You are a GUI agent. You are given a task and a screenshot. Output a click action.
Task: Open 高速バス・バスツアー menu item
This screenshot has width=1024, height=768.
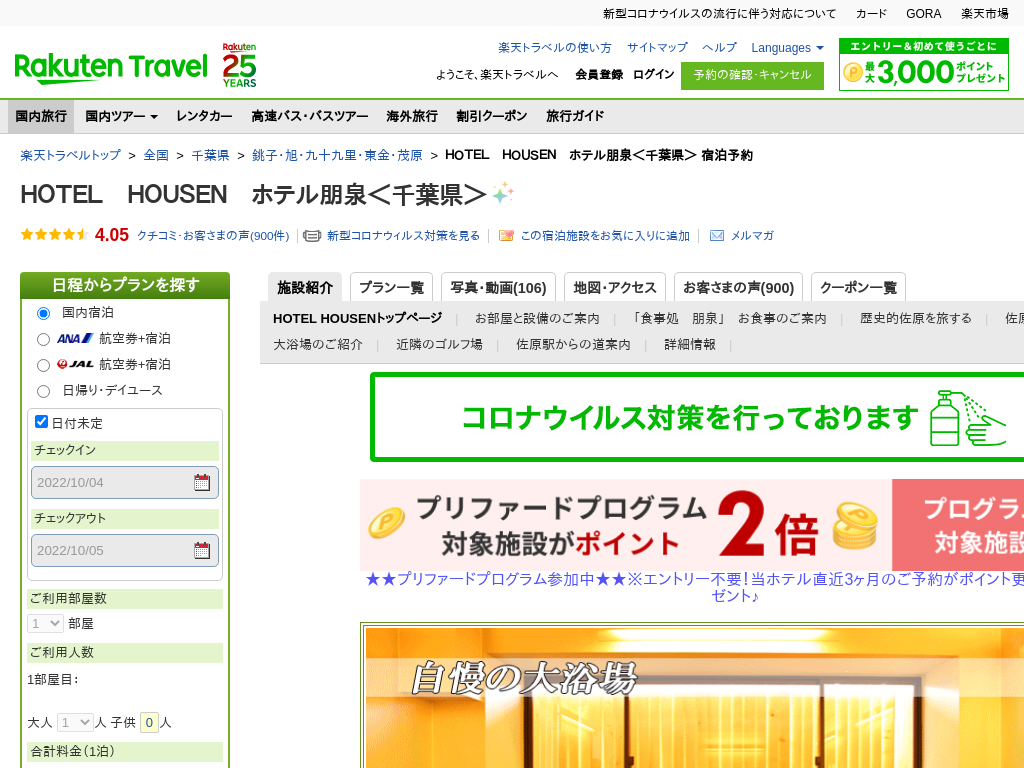pos(310,116)
